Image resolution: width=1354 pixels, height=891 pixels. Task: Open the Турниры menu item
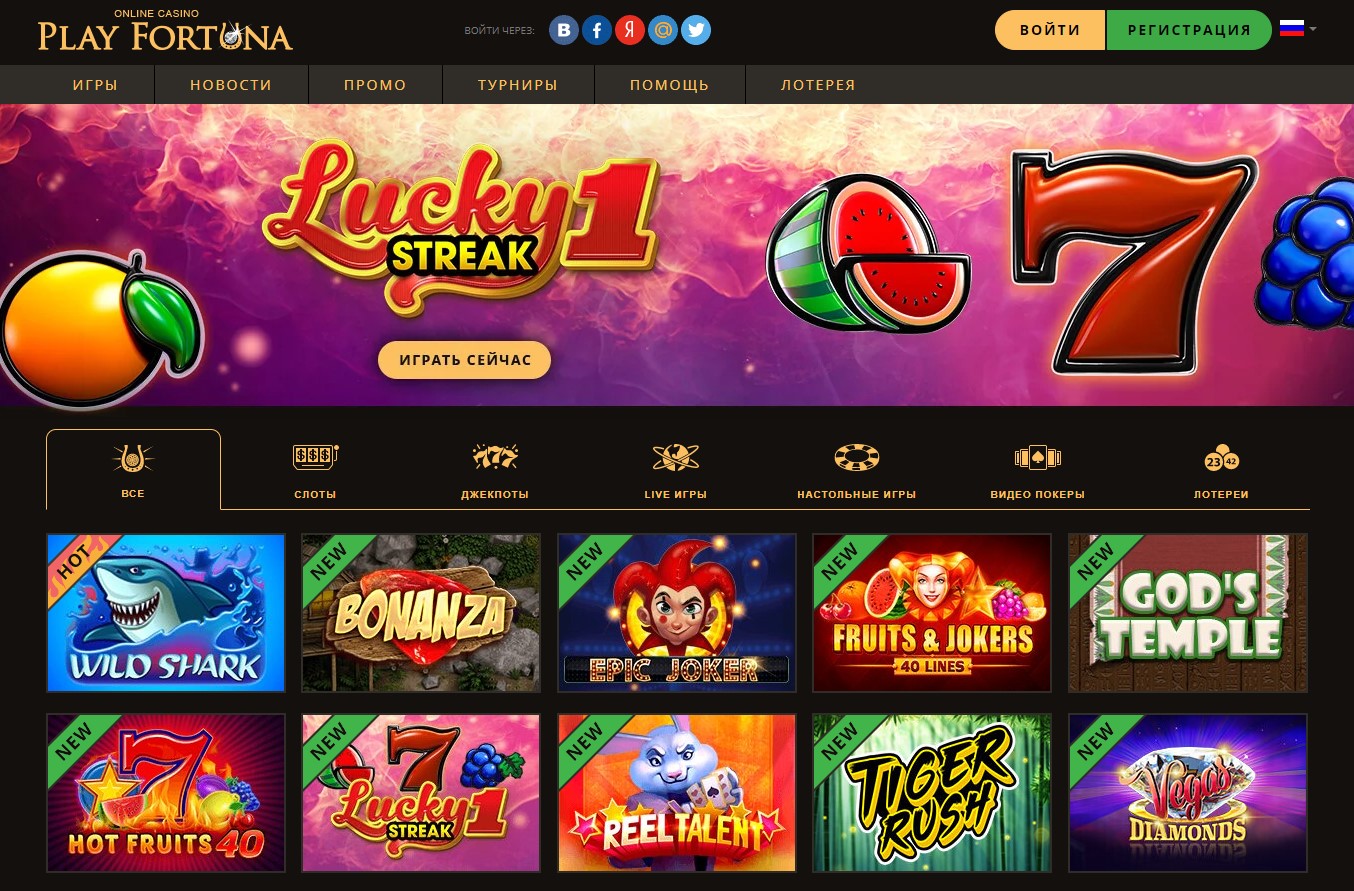518,85
